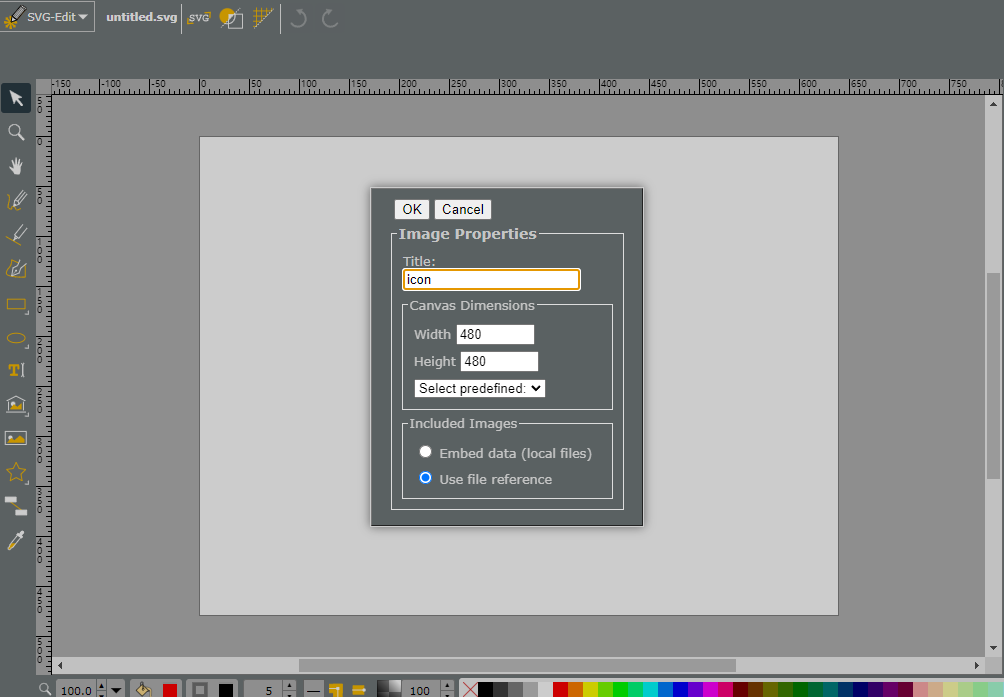1004x697 pixels.
Task: Choose the Star shape tool
Action: [x=16, y=472]
